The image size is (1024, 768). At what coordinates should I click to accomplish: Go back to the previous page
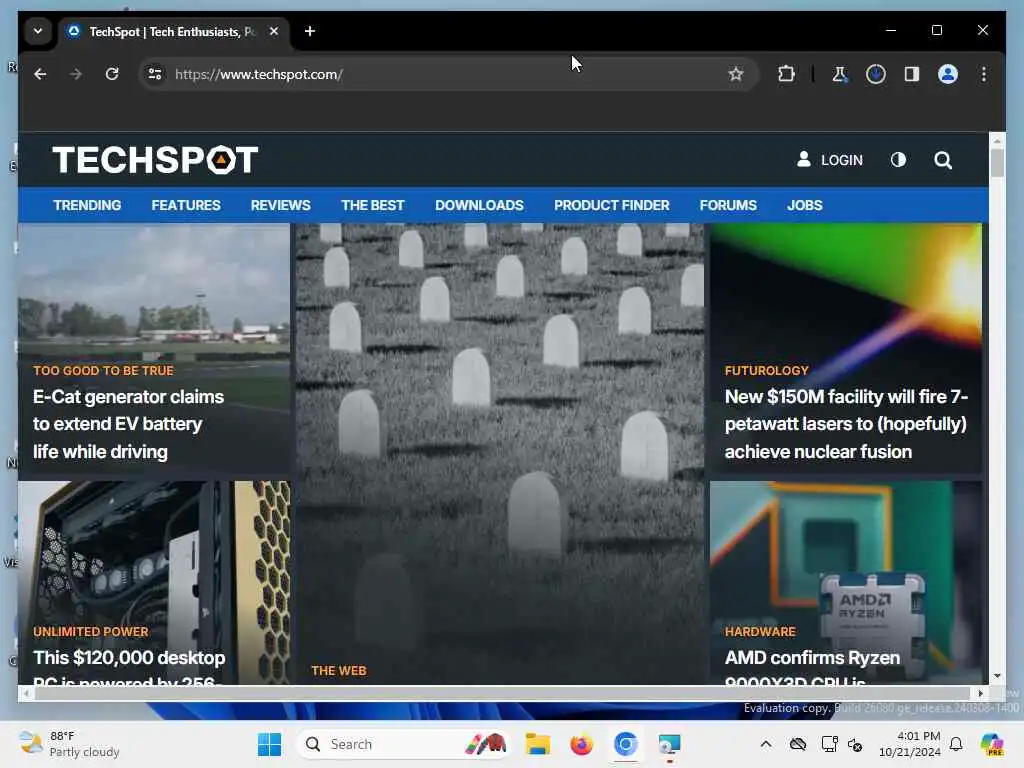pos(40,74)
